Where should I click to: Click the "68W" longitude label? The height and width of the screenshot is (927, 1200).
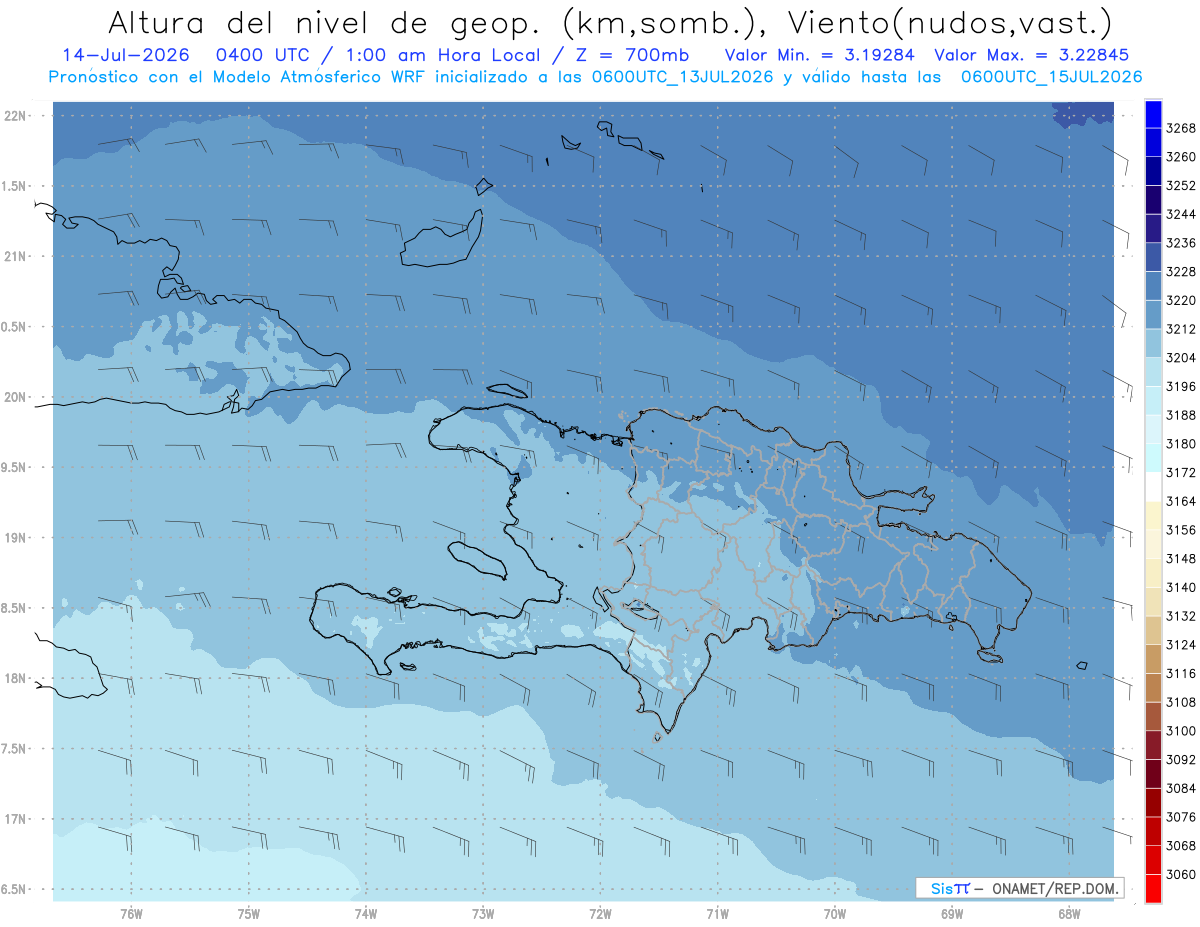[x=1068, y=914]
